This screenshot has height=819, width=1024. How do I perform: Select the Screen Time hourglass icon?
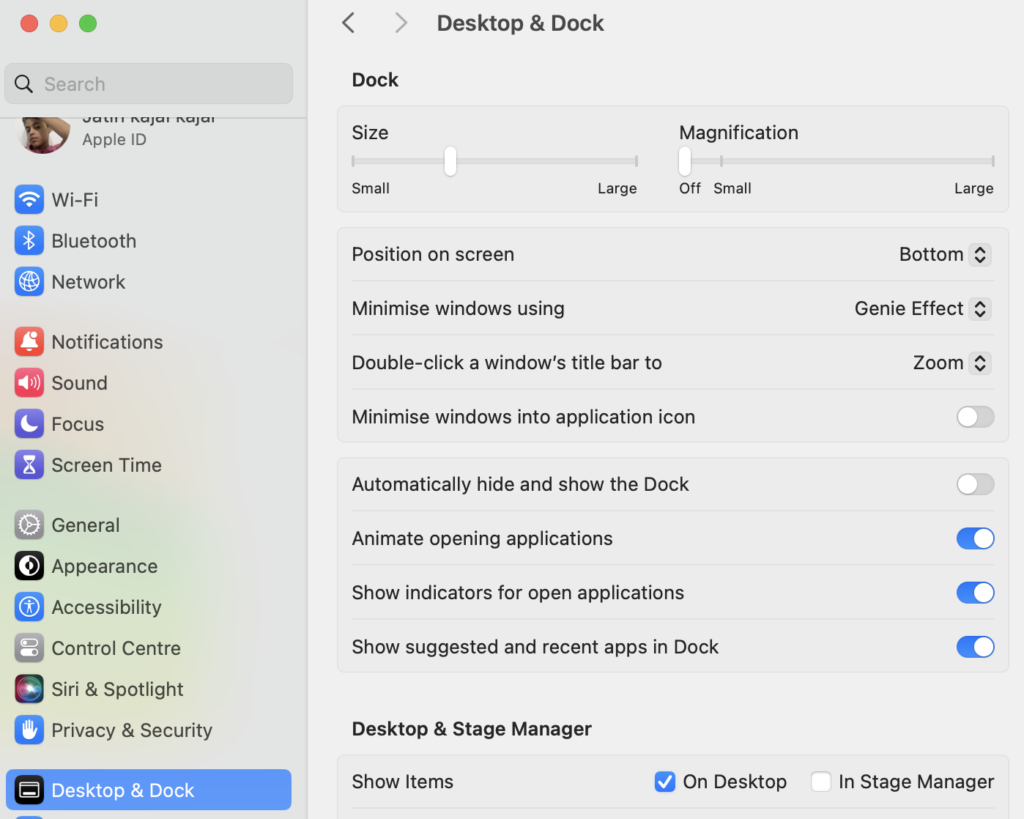[x=29, y=465]
